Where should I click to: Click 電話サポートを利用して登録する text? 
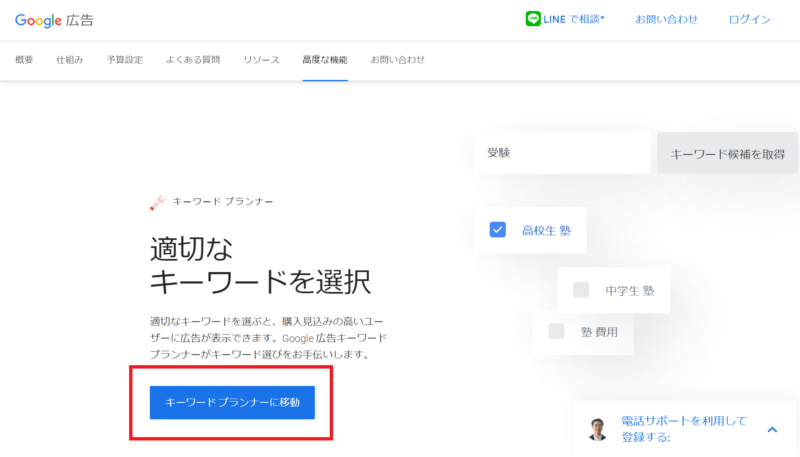[683, 429]
